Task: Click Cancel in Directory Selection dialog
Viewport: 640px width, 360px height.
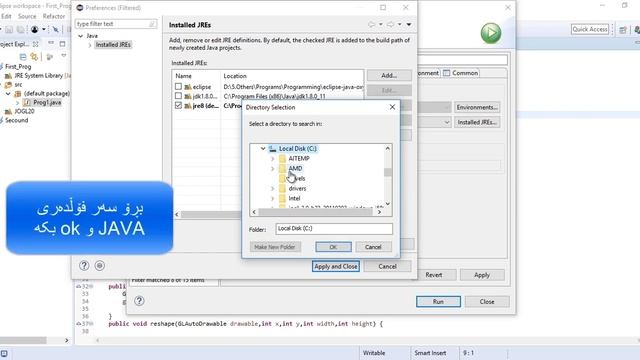Action: (373, 247)
